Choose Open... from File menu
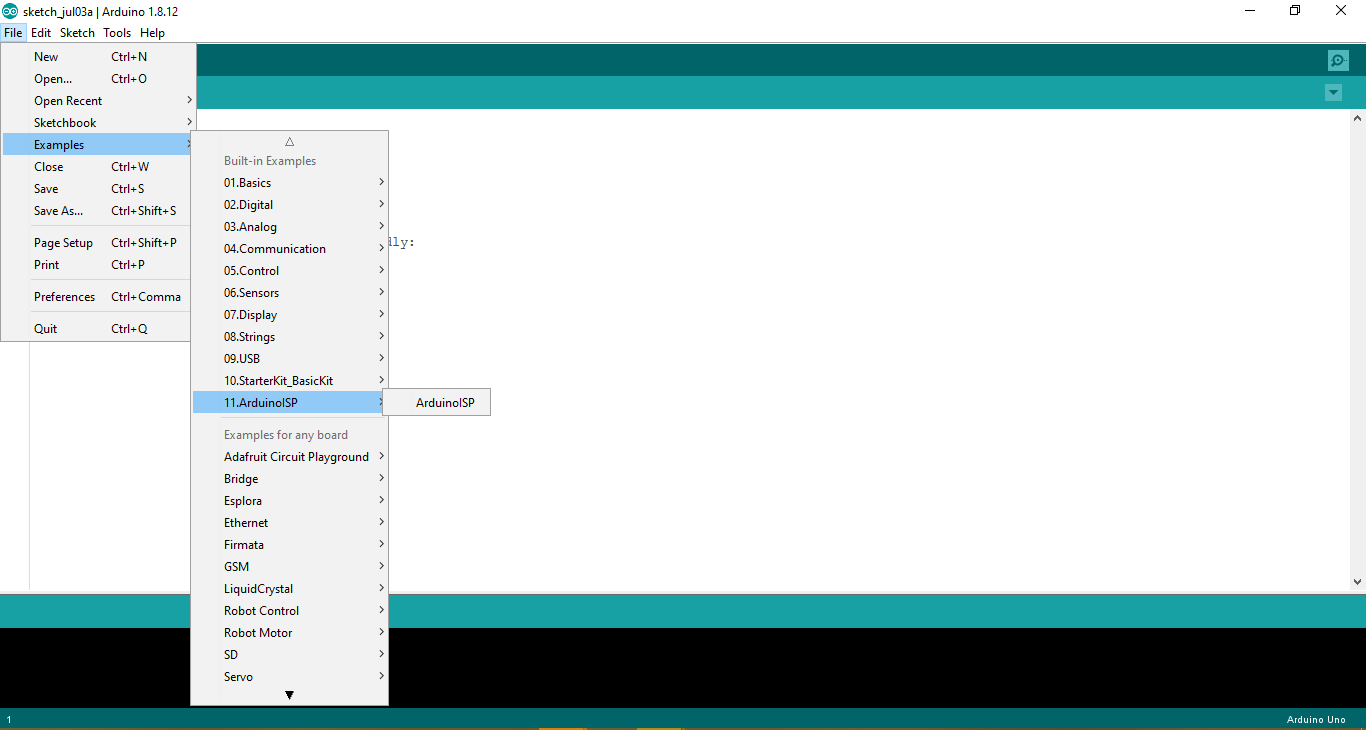1366x730 pixels. tap(98, 79)
